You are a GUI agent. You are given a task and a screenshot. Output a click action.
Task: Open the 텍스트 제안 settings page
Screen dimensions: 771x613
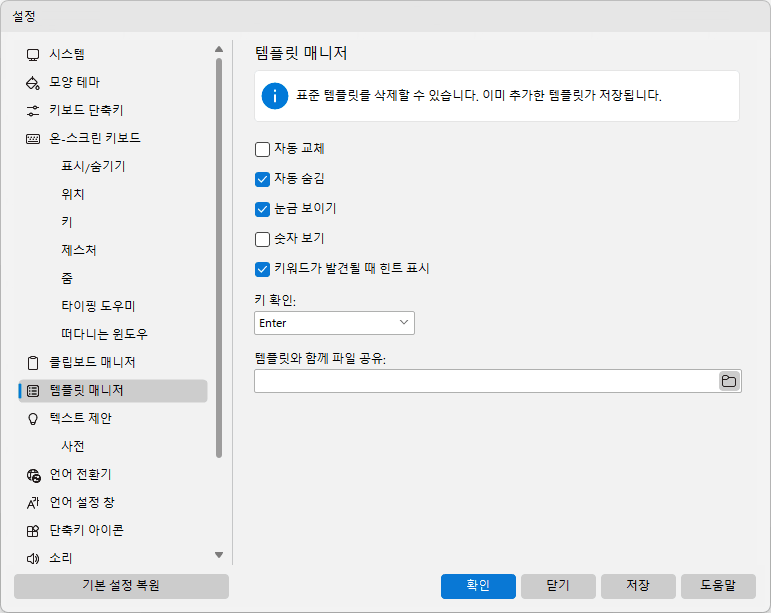(113, 419)
